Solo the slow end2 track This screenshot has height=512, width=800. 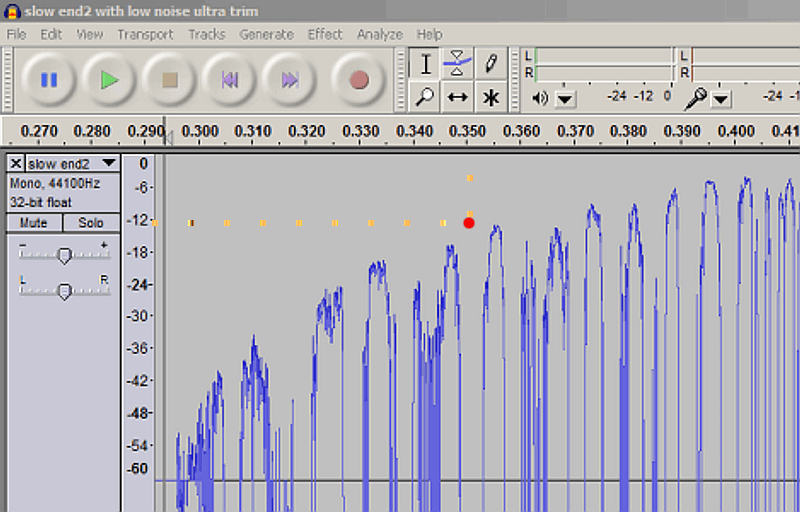91,223
